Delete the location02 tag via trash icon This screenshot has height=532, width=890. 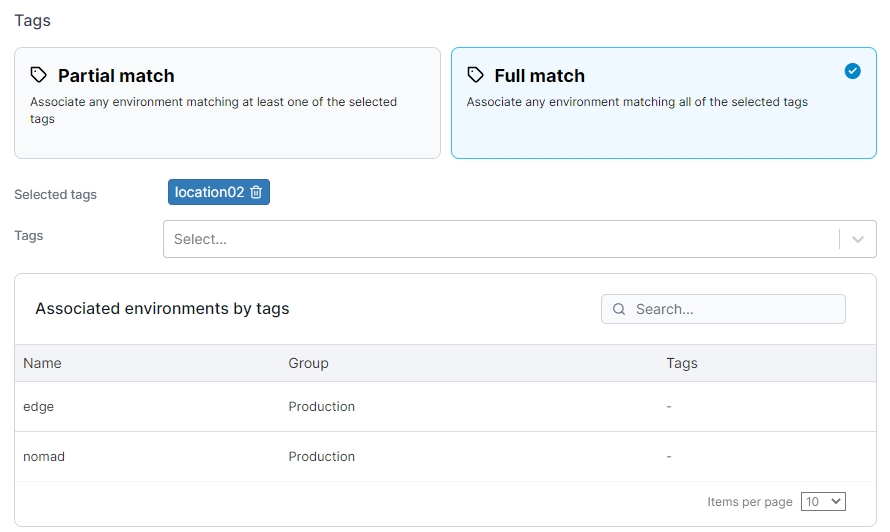(x=256, y=192)
